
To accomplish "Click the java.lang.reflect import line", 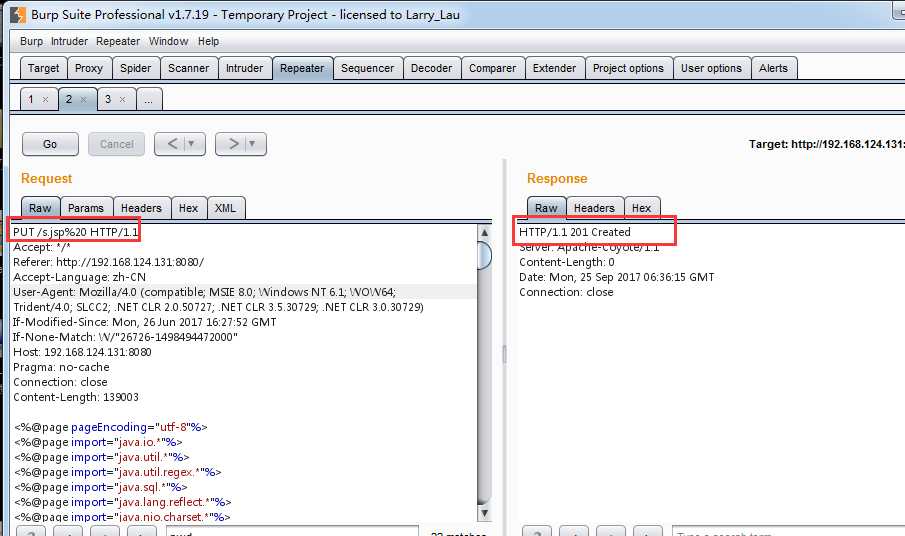I will coord(123,502).
